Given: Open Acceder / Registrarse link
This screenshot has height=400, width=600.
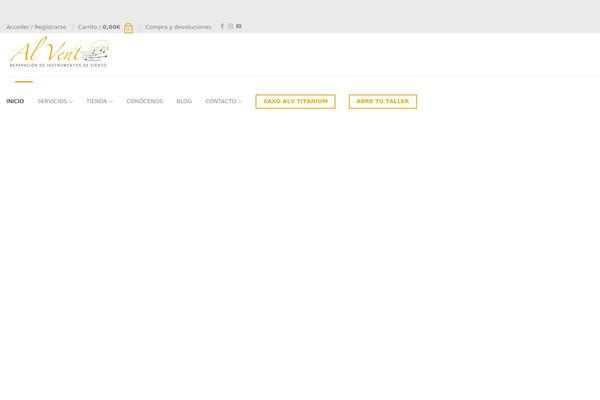Looking at the screenshot, I should pos(36,27).
